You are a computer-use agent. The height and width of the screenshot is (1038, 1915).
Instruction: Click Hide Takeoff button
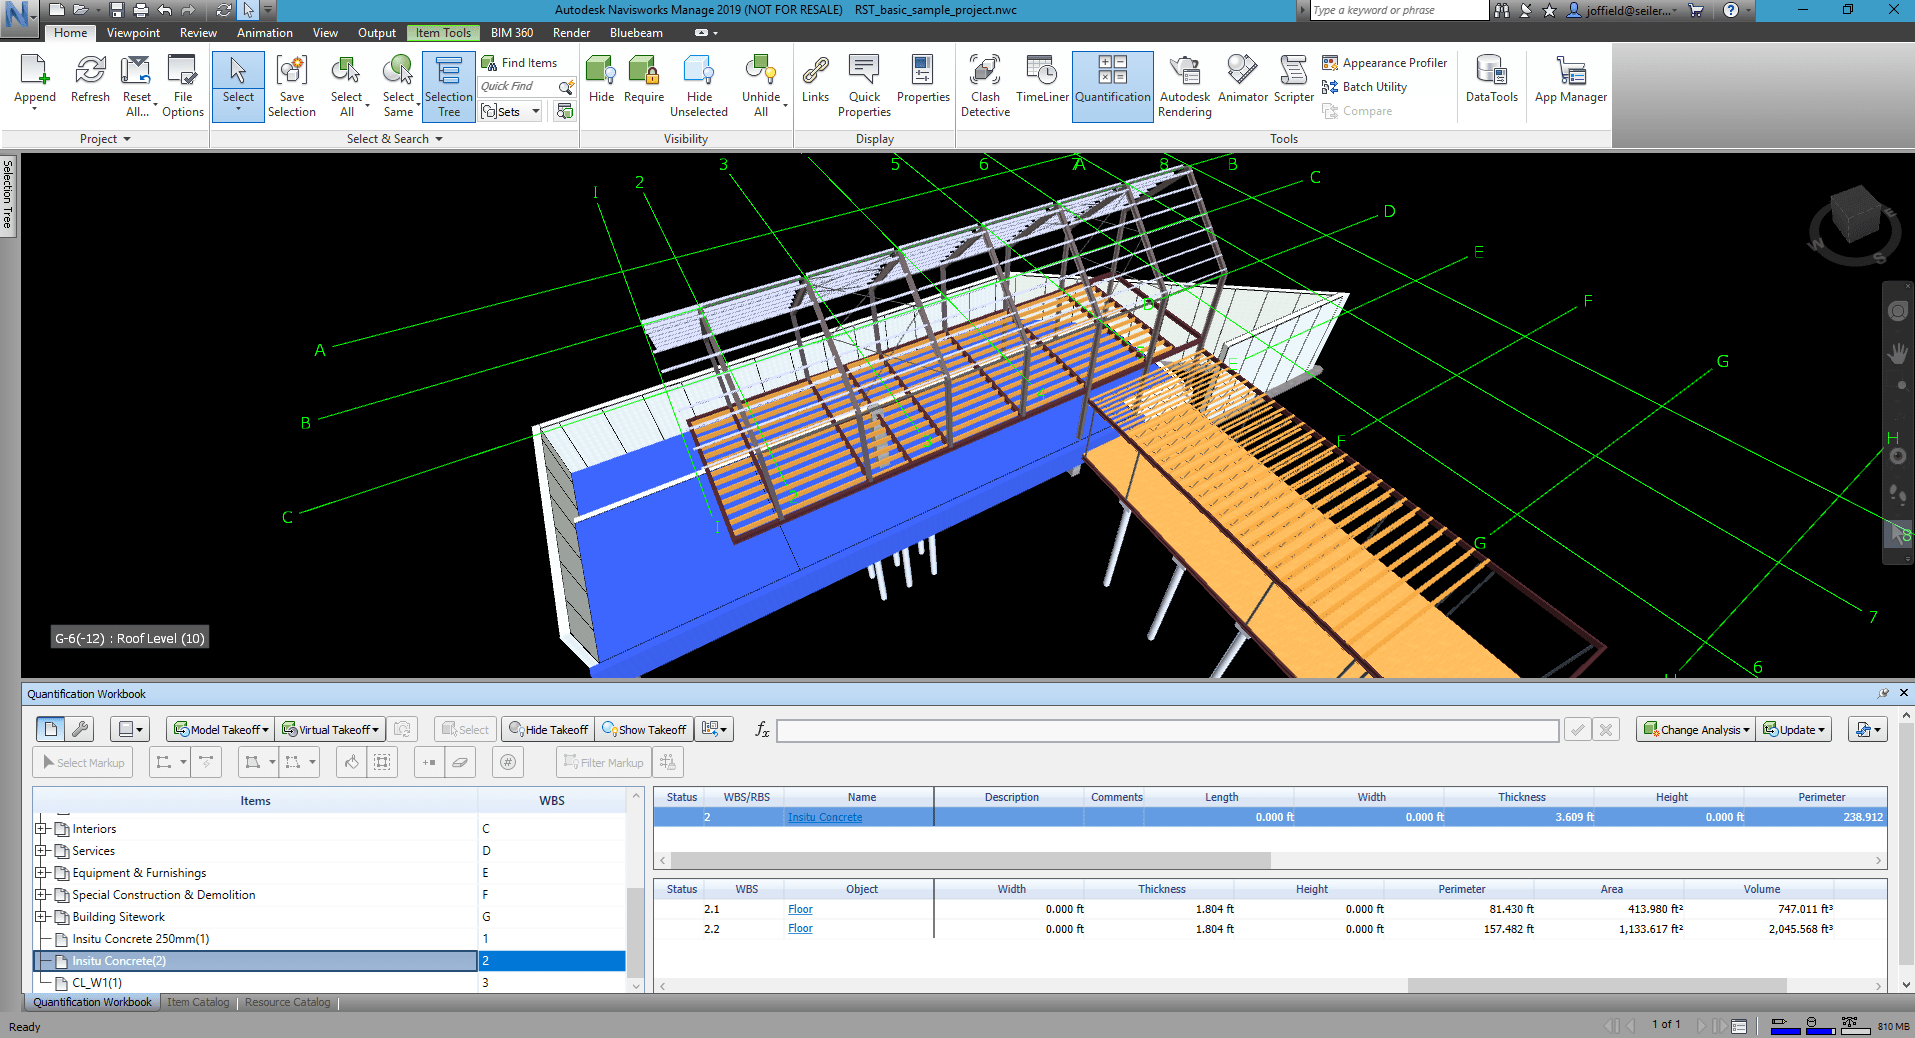(548, 729)
